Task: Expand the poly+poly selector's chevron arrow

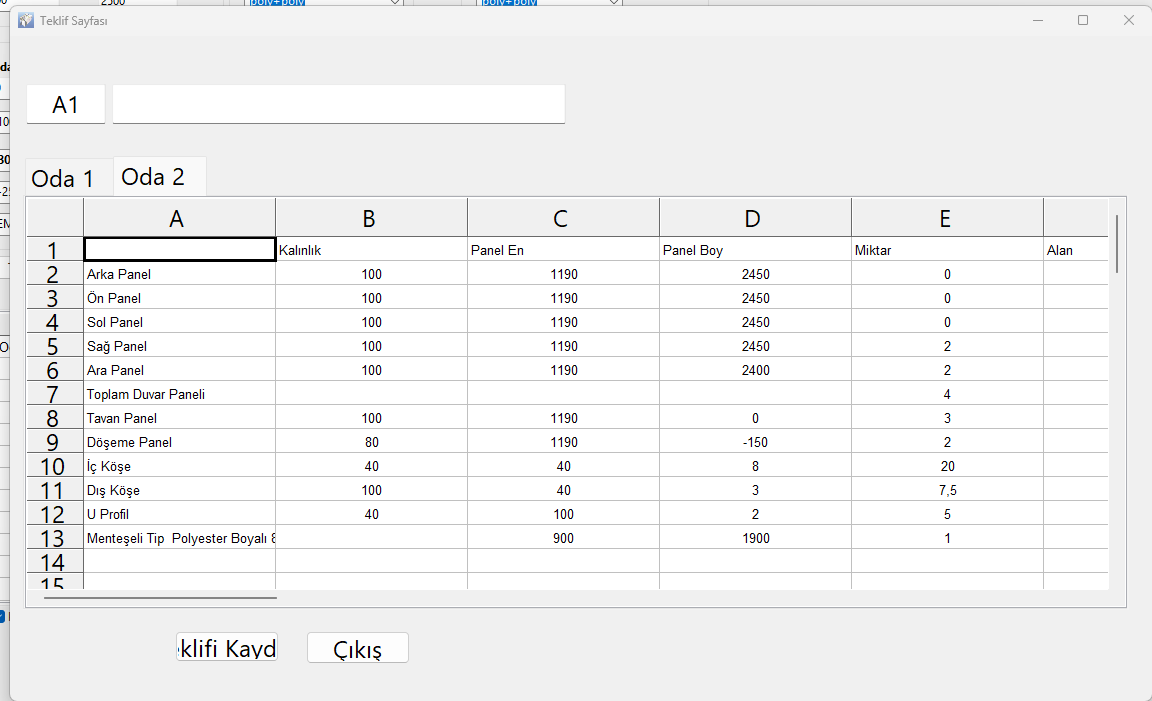Action: [x=396, y=3]
